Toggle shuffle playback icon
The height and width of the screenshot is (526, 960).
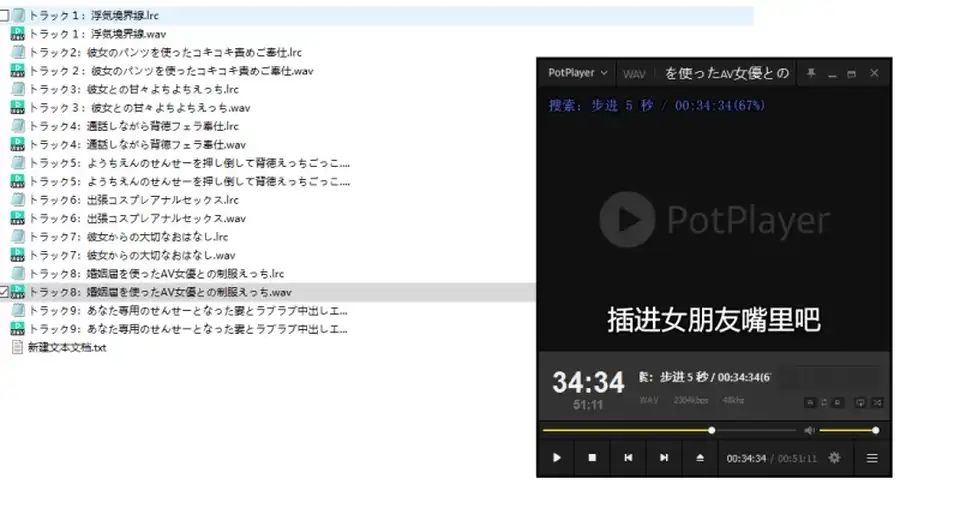tap(877, 403)
